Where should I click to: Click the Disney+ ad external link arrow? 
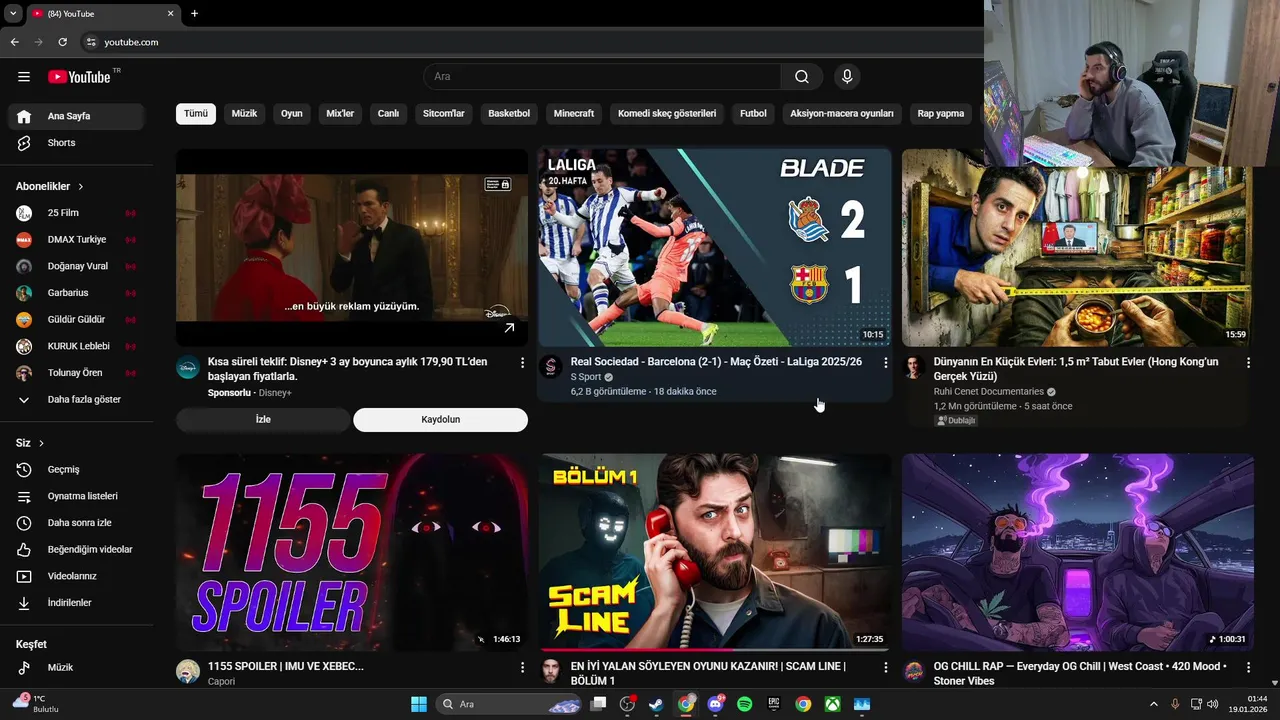[x=509, y=328]
